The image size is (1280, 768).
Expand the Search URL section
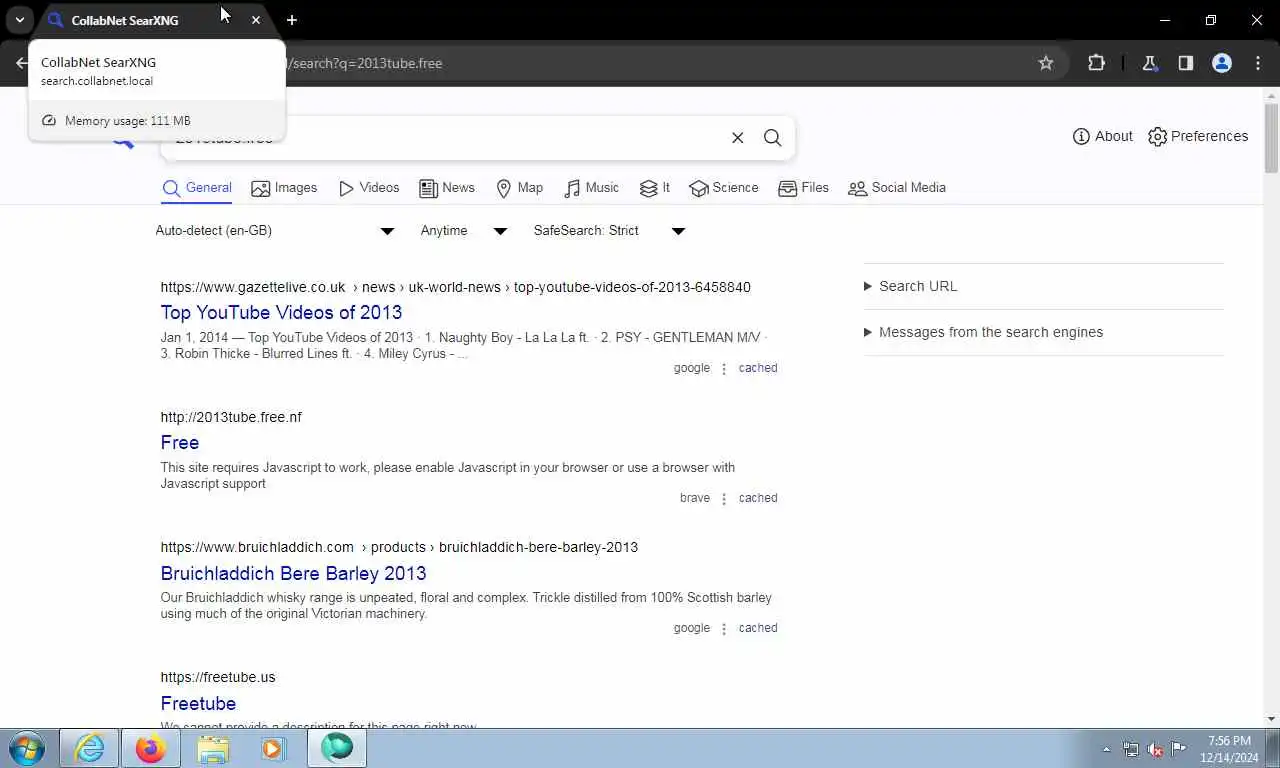tap(910, 286)
